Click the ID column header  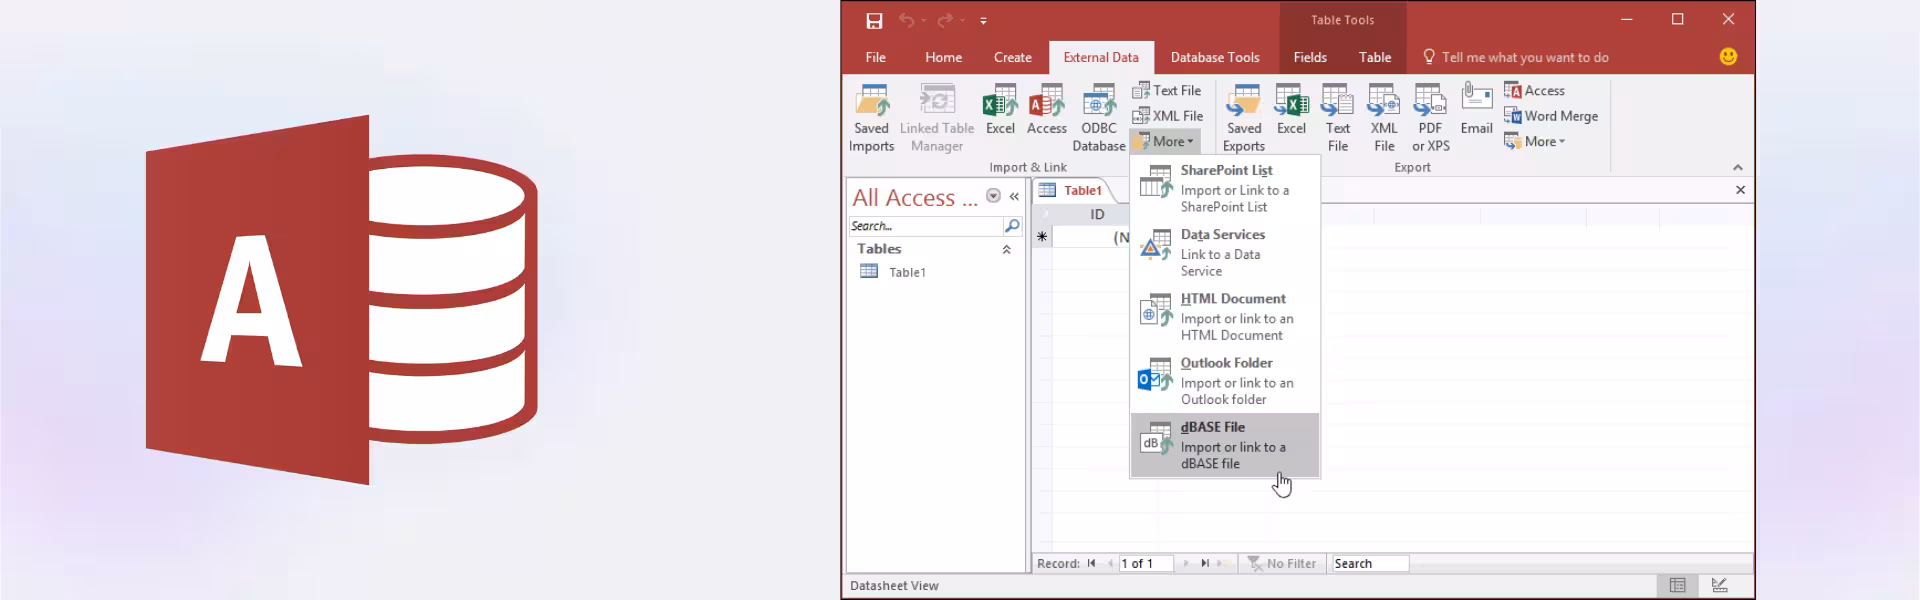tap(1097, 214)
